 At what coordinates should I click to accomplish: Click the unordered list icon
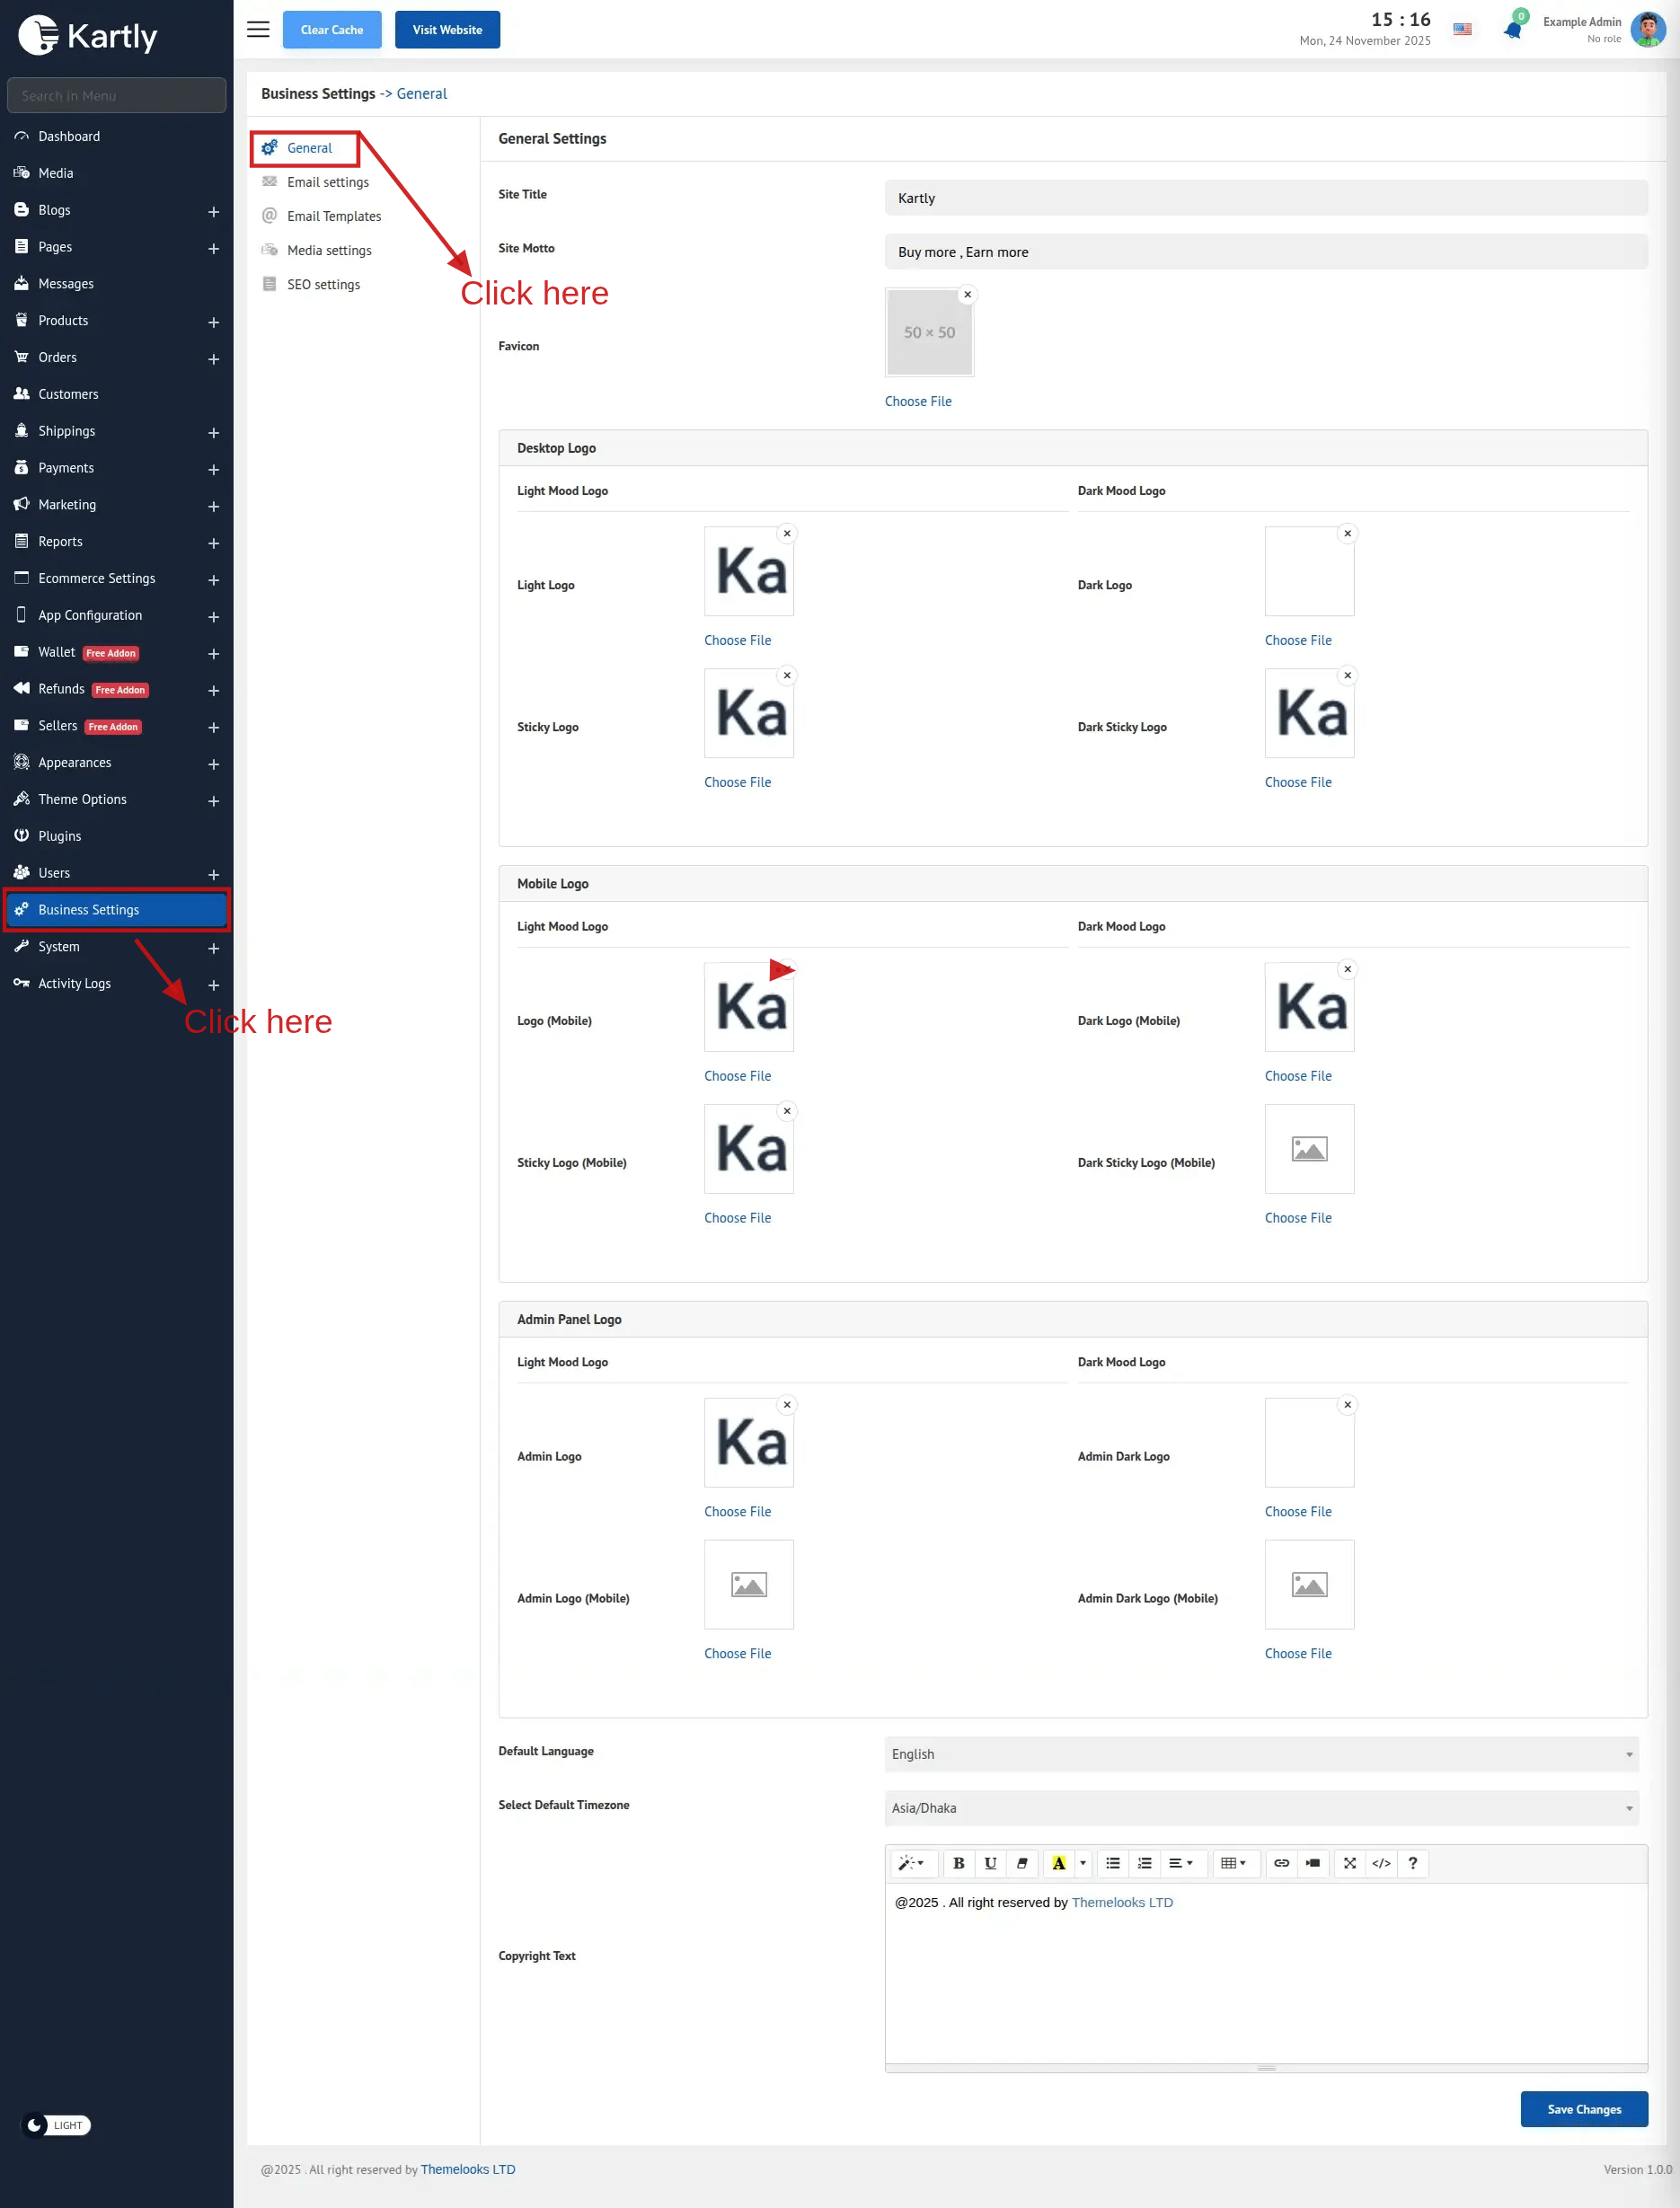(1112, 1863)
